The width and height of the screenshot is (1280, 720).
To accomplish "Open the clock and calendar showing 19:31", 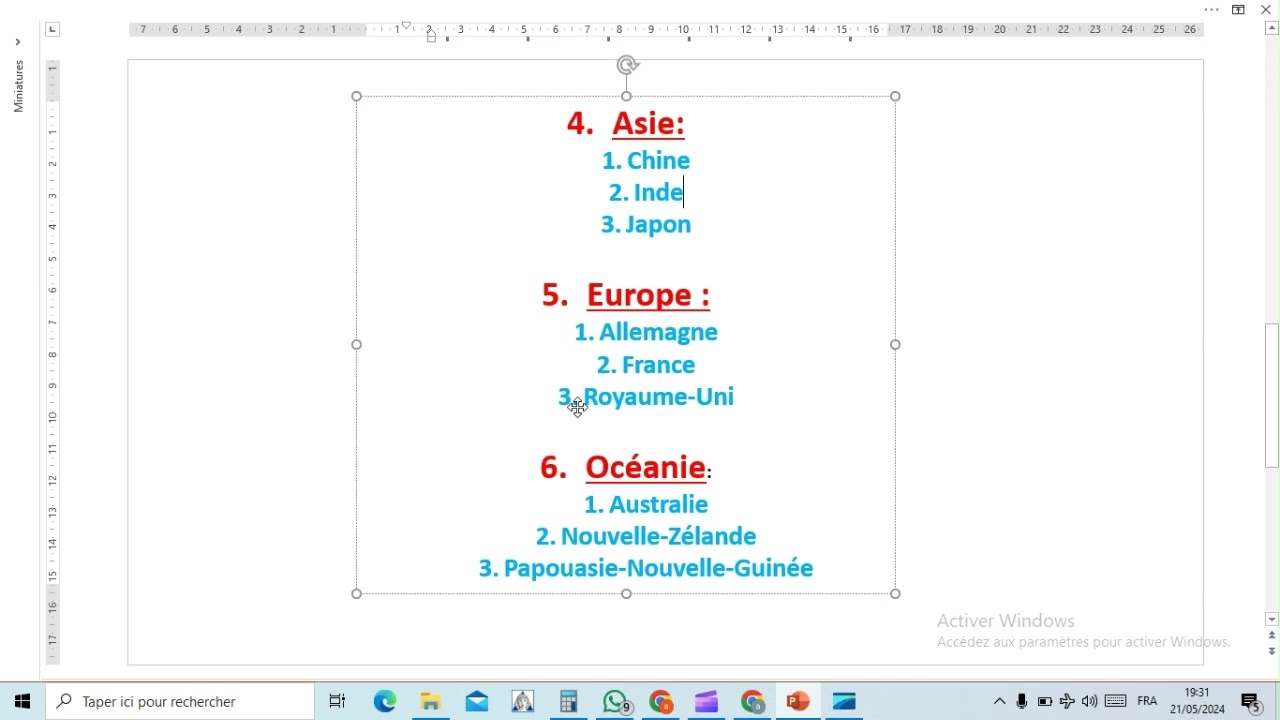I will click(x=1197, y=702).
